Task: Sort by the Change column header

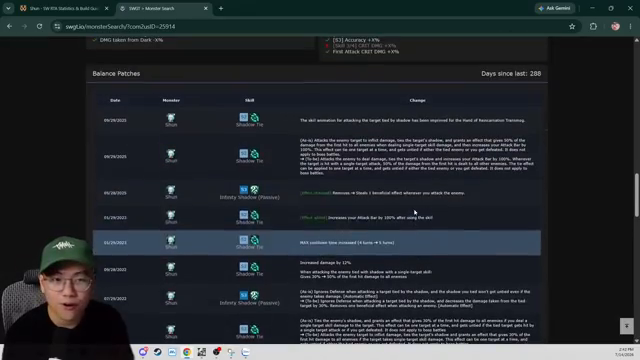Action: 417,100
